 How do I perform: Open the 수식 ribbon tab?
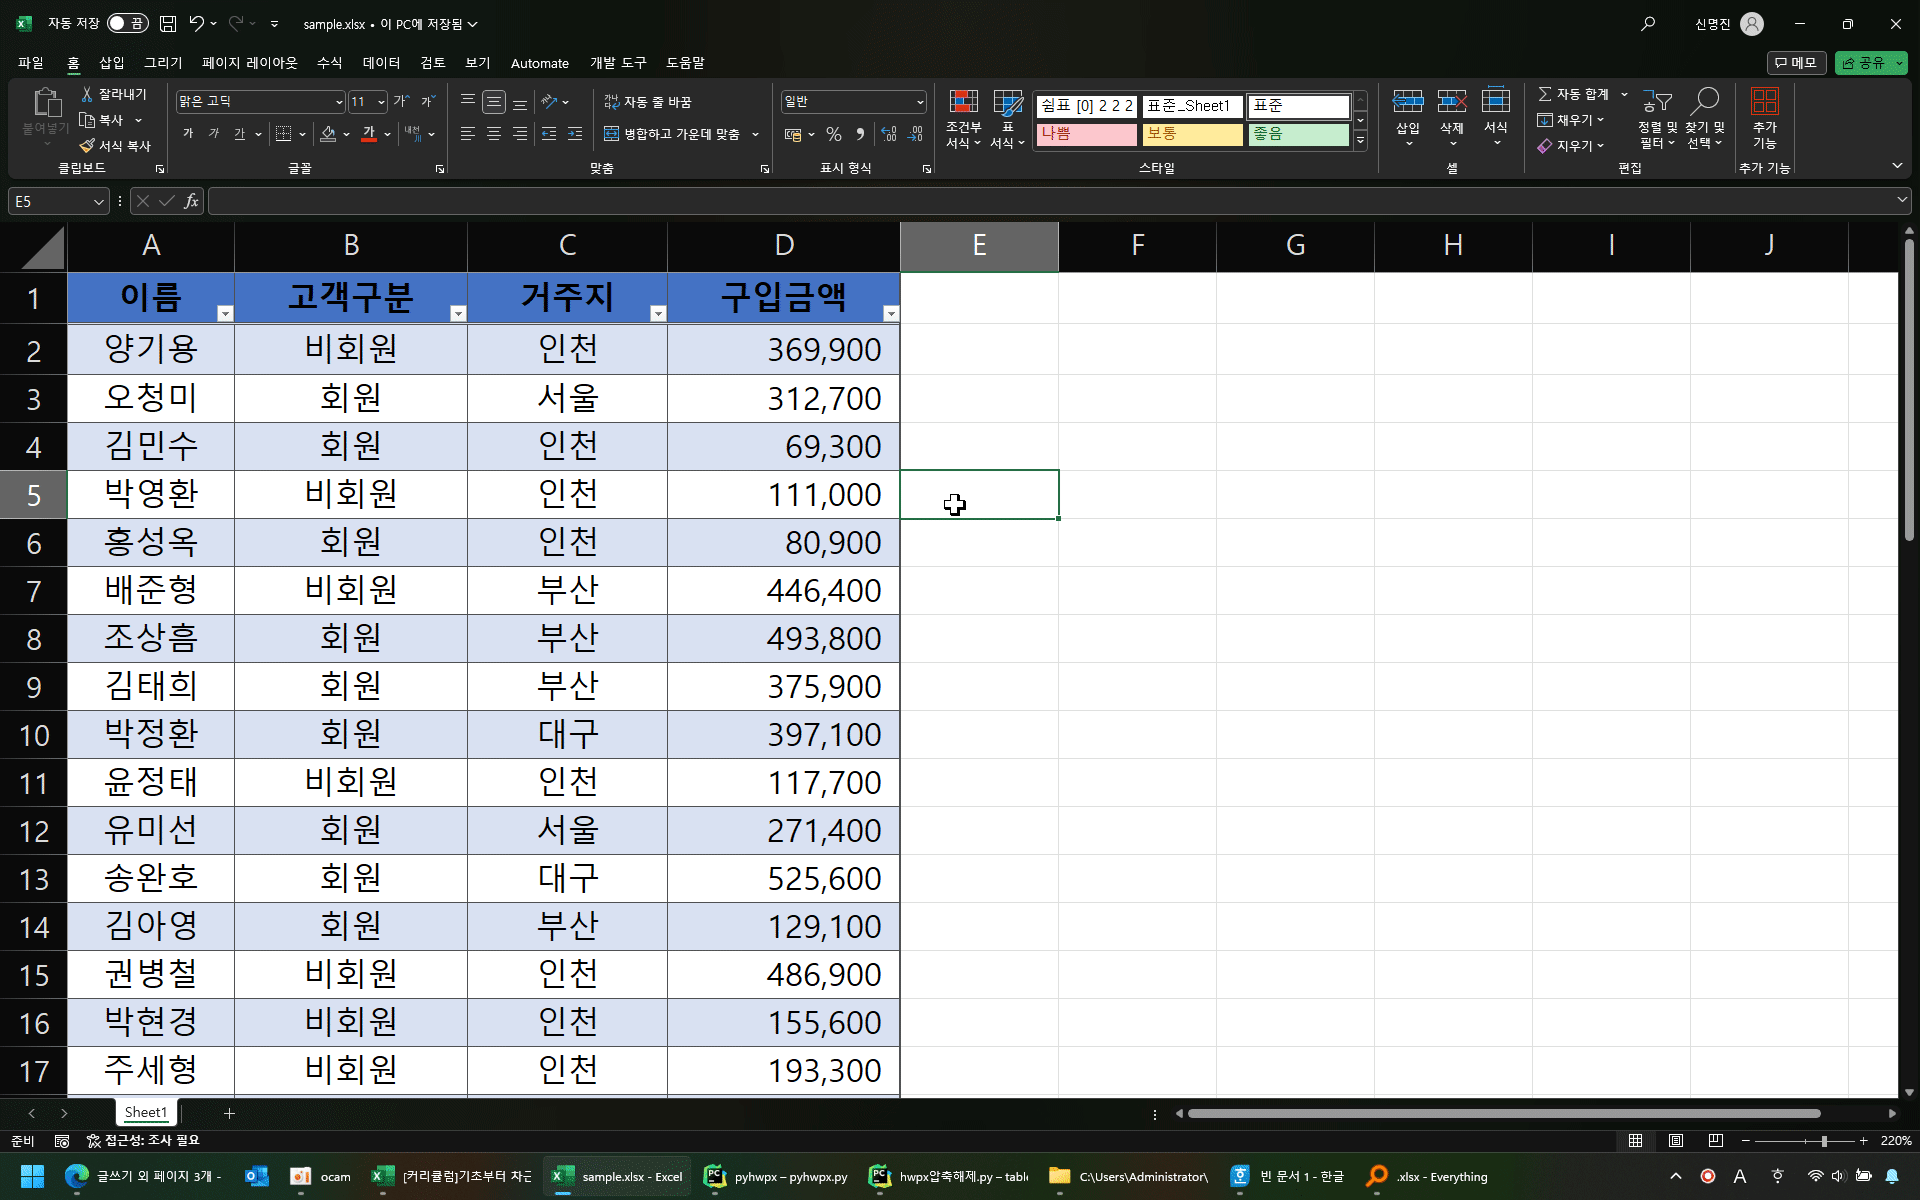point(329,63)
